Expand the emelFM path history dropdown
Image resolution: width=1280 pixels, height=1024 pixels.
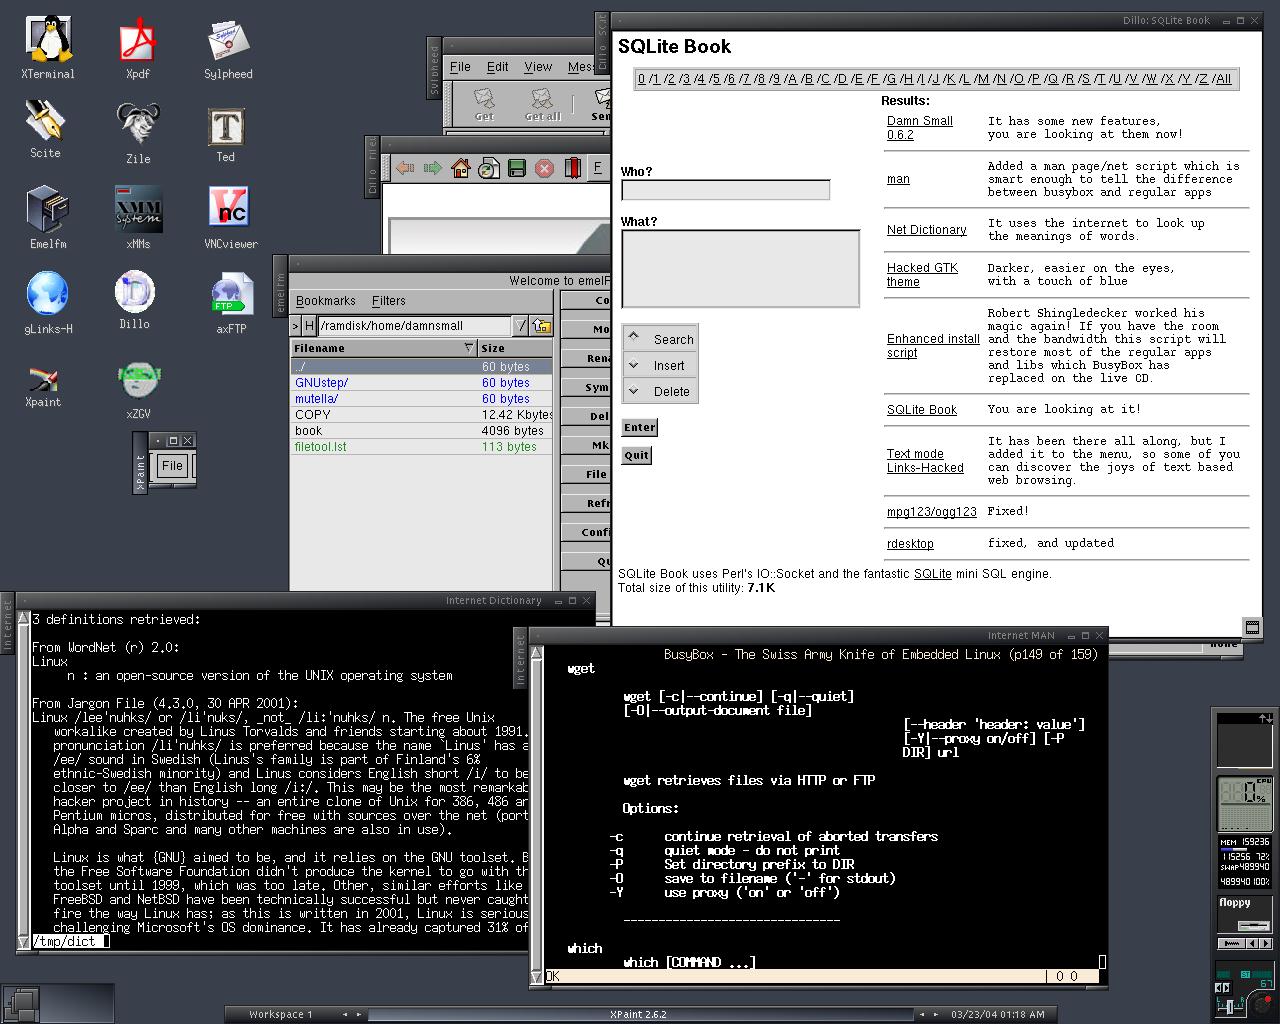[x=521, y=326]
